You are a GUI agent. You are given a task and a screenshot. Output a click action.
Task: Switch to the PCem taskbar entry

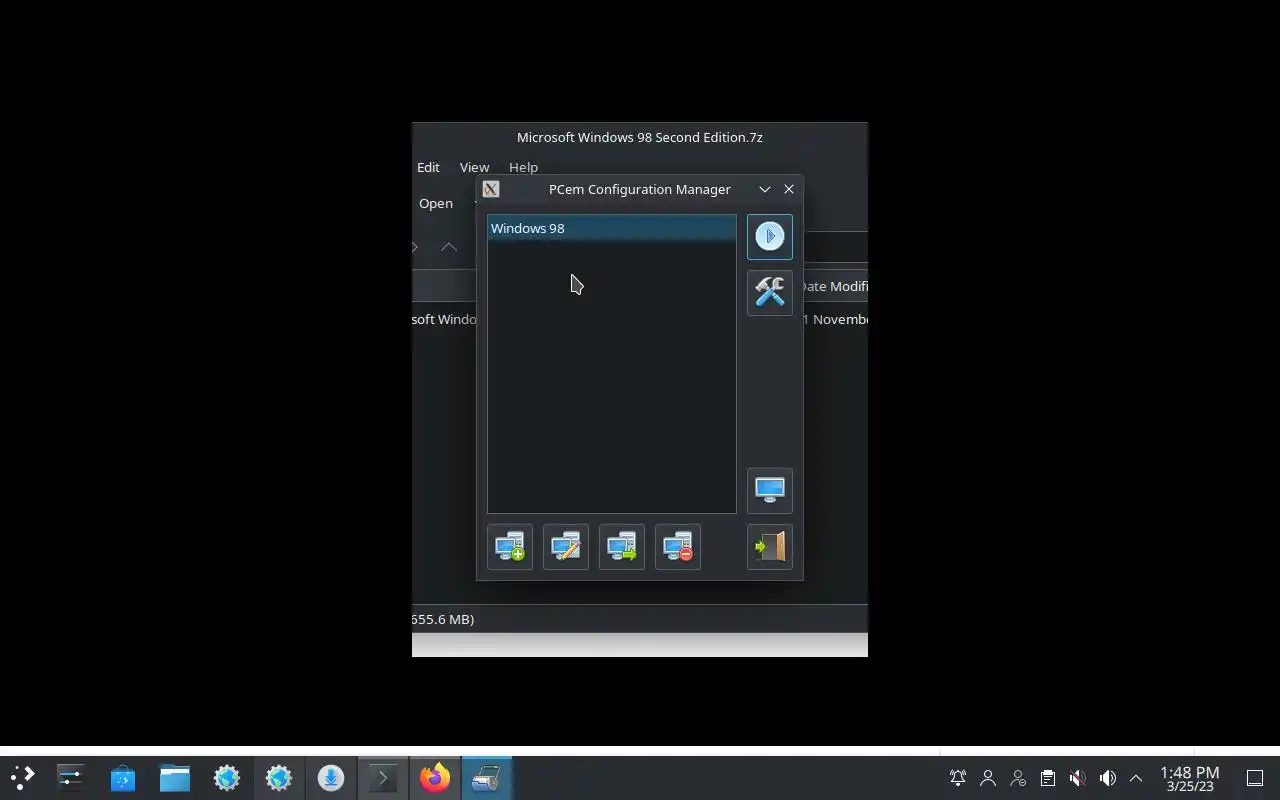(x=487, y=778)
